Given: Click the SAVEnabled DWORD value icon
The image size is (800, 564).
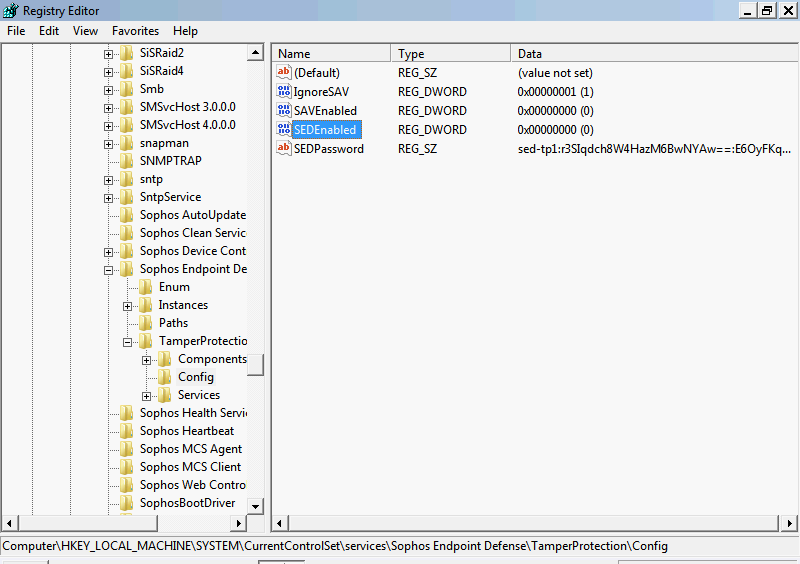Looking at the screenshot, I should (x=284, y=110).
